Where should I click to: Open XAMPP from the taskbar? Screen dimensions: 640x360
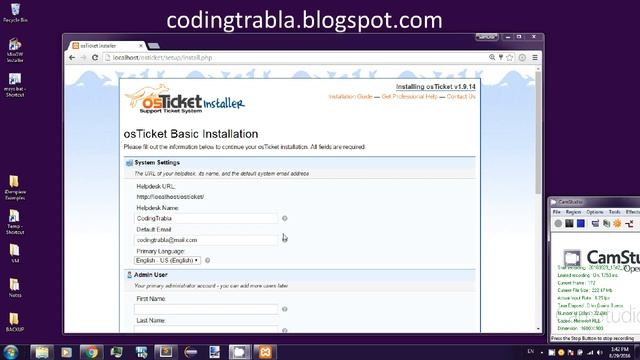[x=265, y=352]
